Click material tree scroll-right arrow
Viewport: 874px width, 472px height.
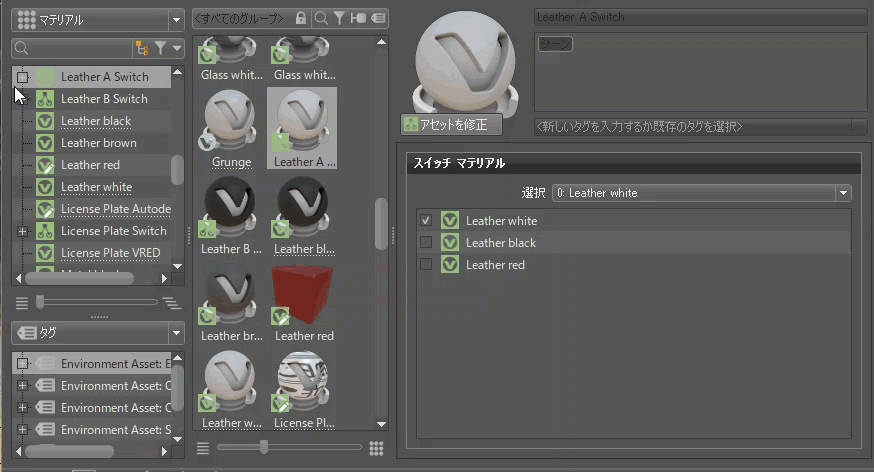pyautogui.click(x=164, y=278)
